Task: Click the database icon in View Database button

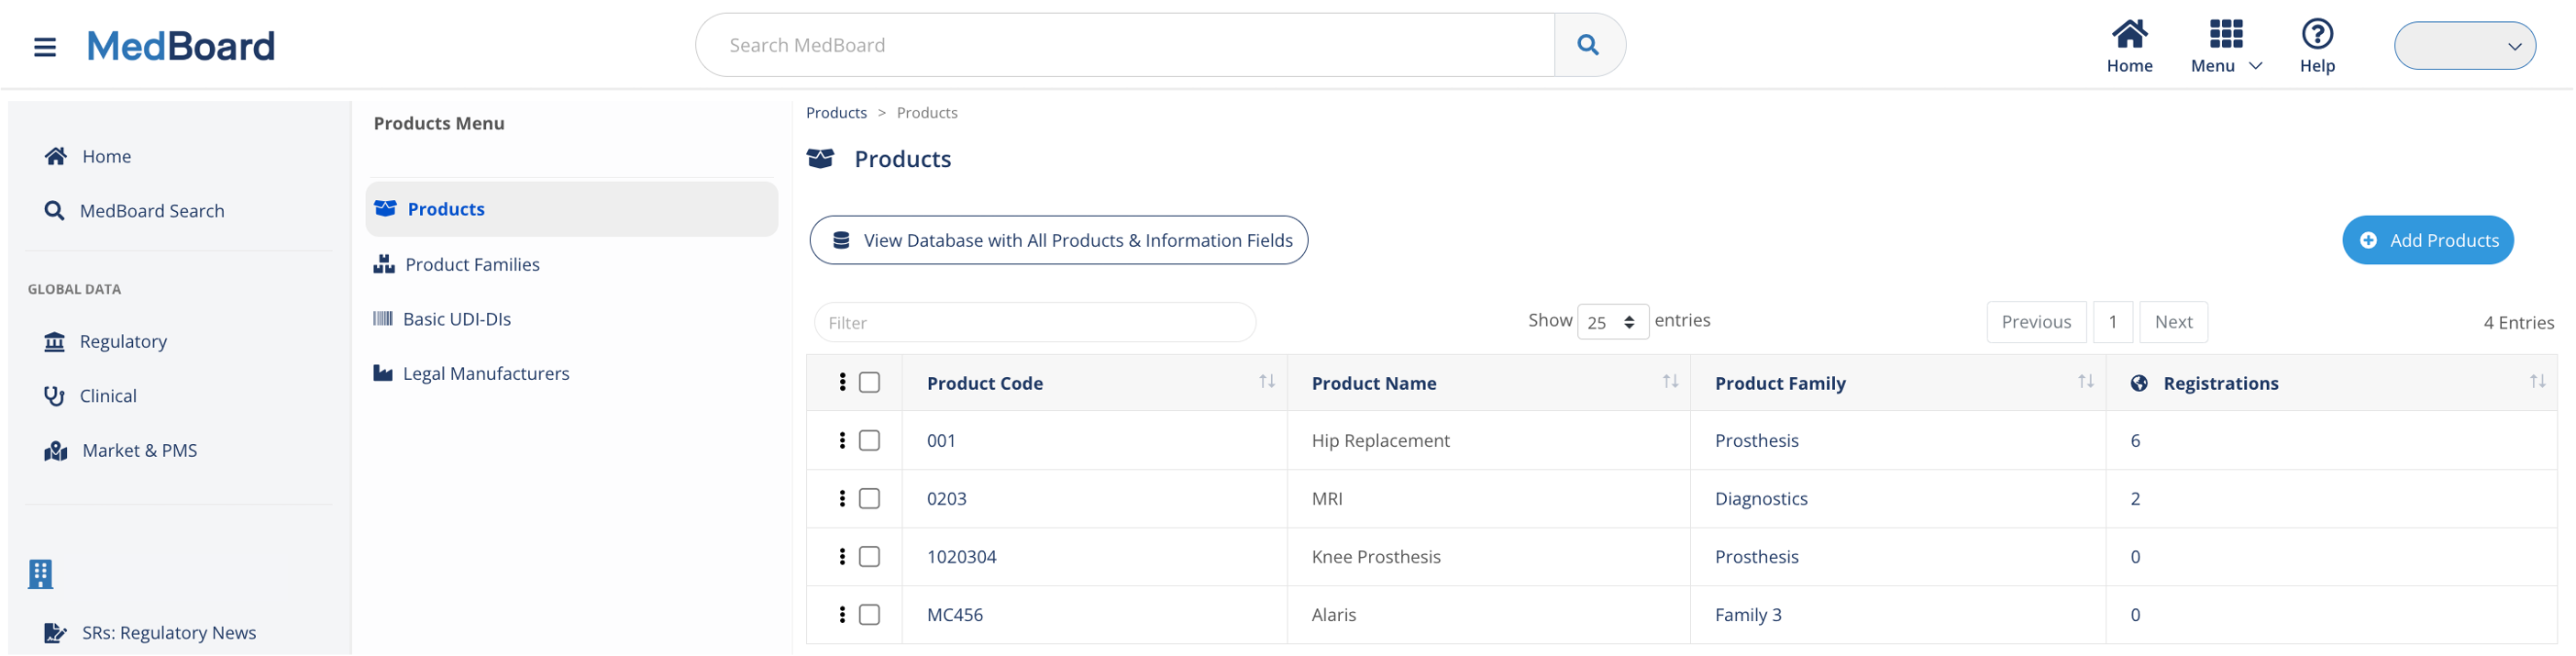Action: [842, 241]
